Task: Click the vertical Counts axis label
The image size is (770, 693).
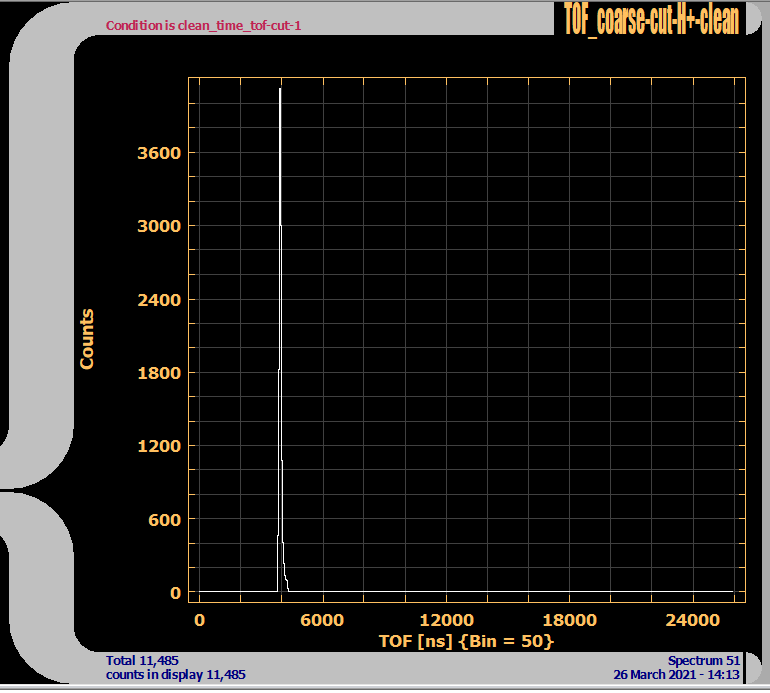Action: coord(86,339)
